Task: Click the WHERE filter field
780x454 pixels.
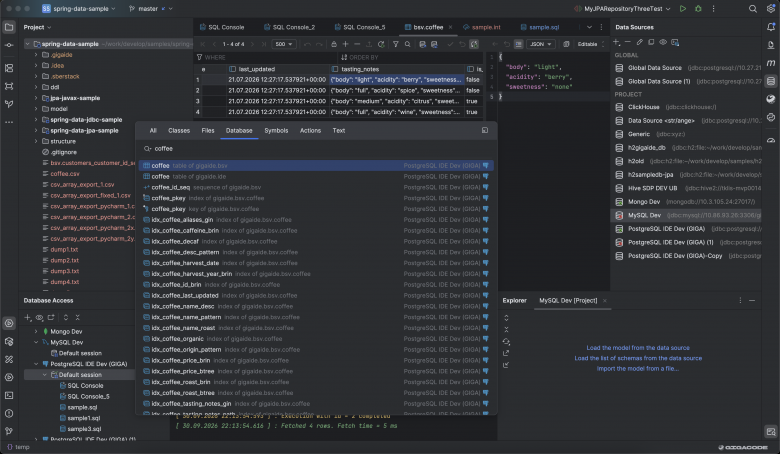Action: 265,57
